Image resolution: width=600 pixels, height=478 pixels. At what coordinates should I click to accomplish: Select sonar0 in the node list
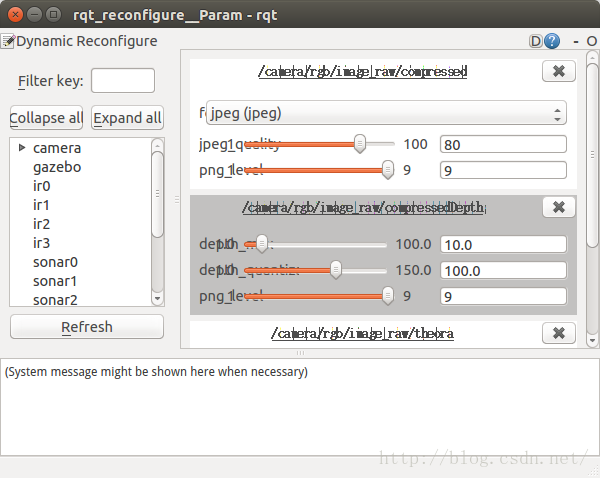55,262
